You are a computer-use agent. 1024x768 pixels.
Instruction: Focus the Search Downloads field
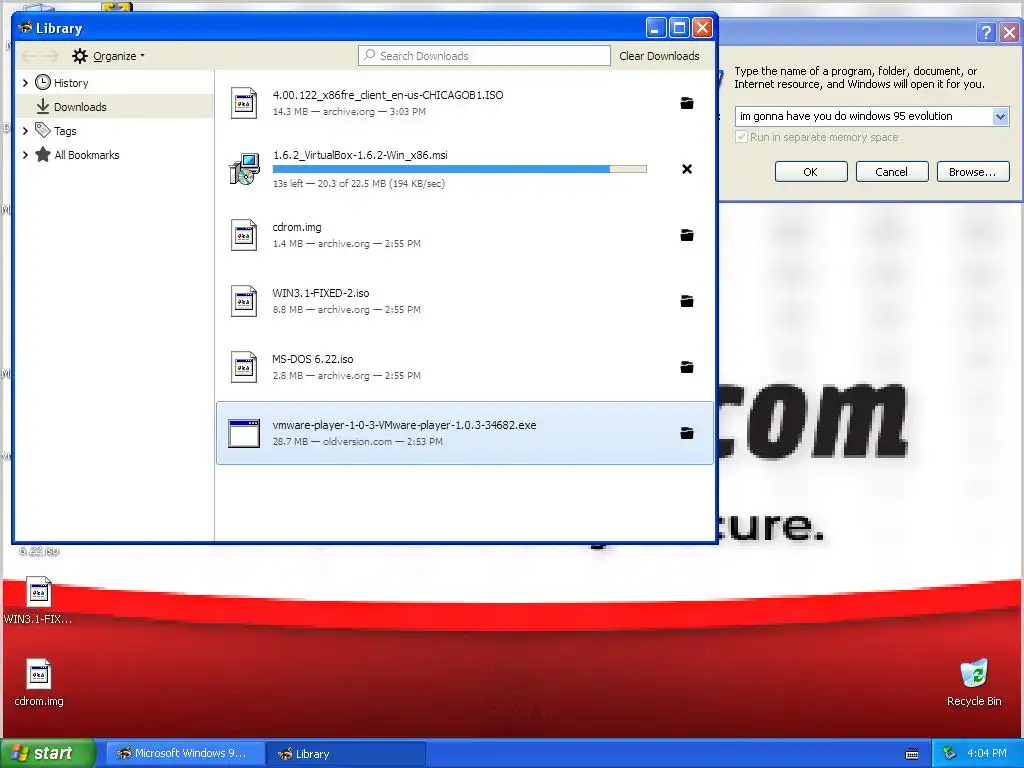coord(484,56)
